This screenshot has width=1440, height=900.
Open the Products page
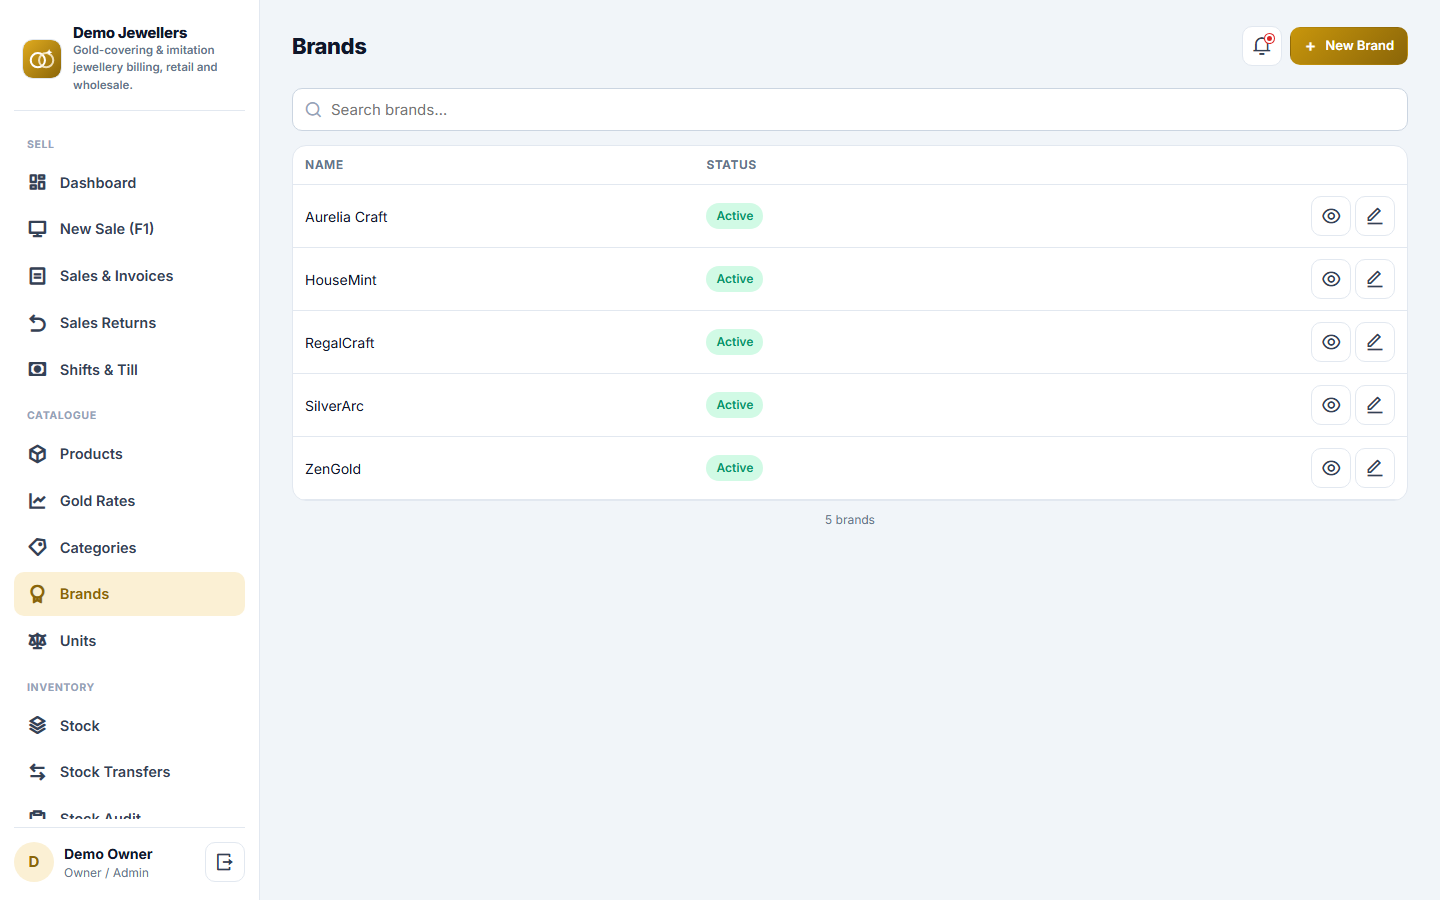click(x=129, y=454)
